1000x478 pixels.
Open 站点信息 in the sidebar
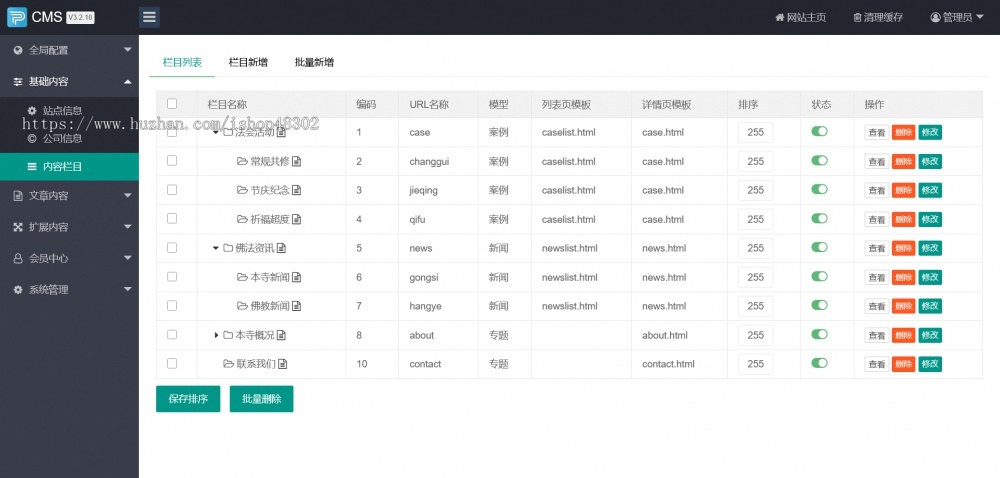click(x=62, y=110)
